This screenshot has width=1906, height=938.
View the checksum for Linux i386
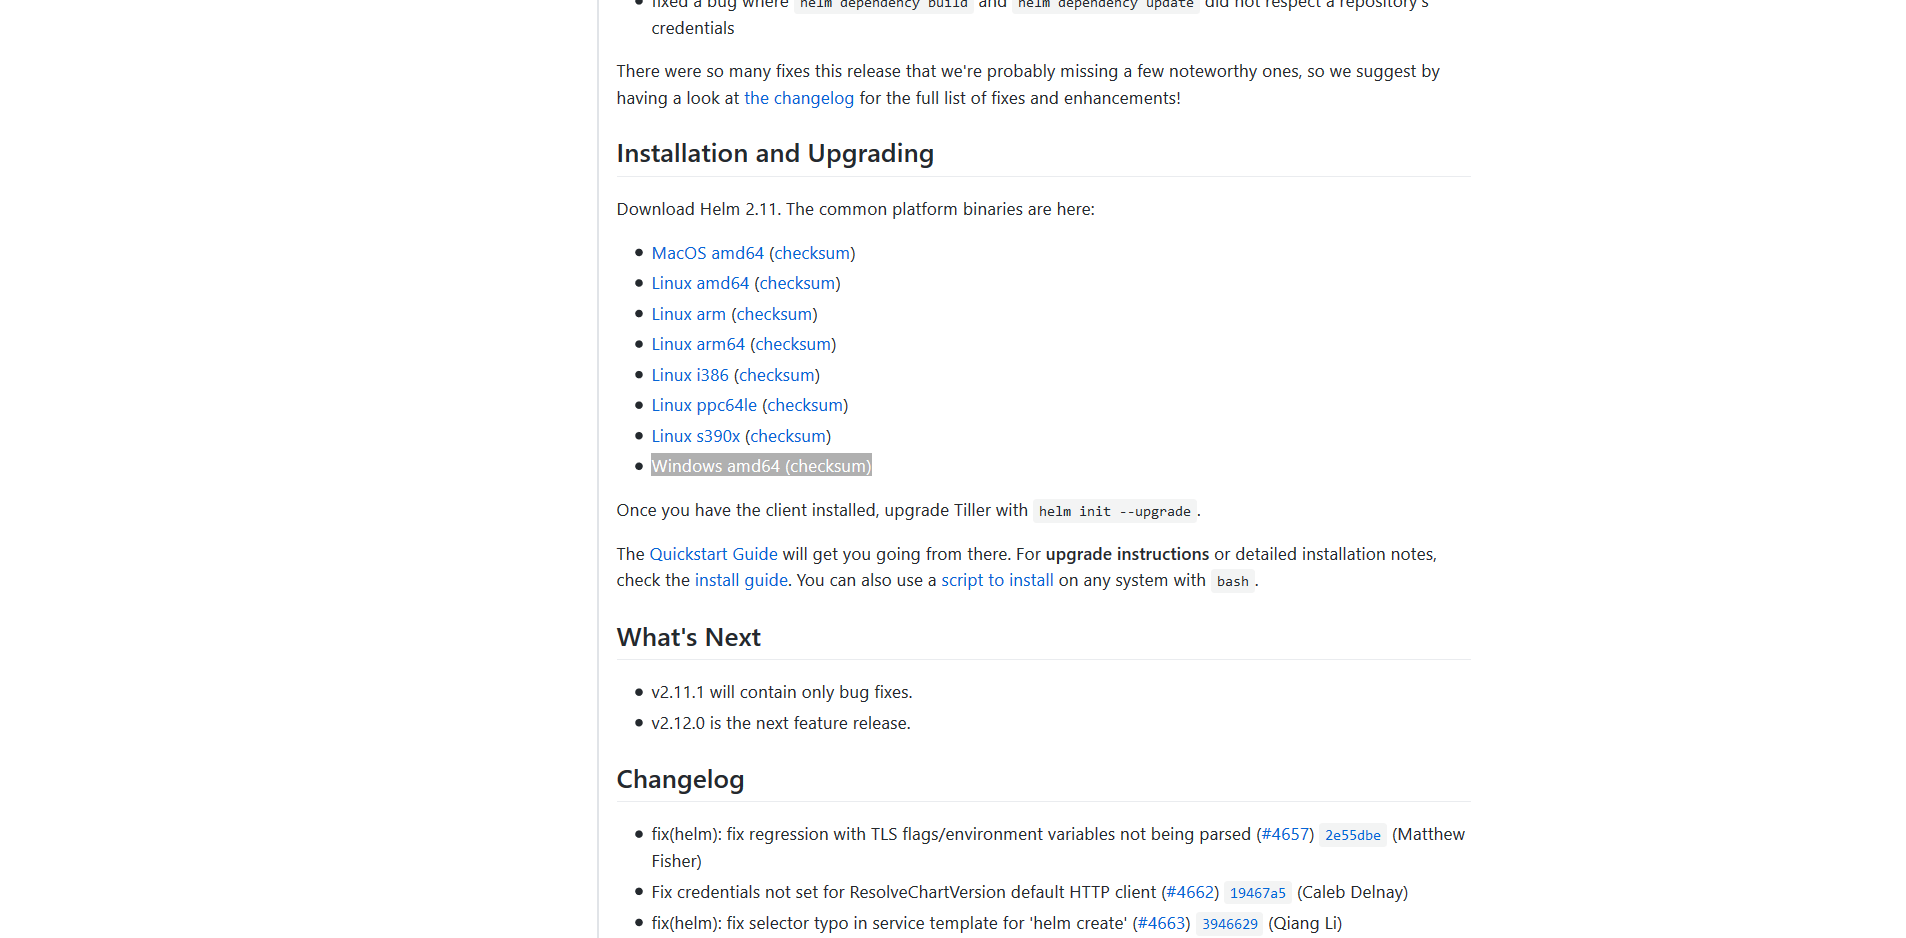click(x=777, y=375)
